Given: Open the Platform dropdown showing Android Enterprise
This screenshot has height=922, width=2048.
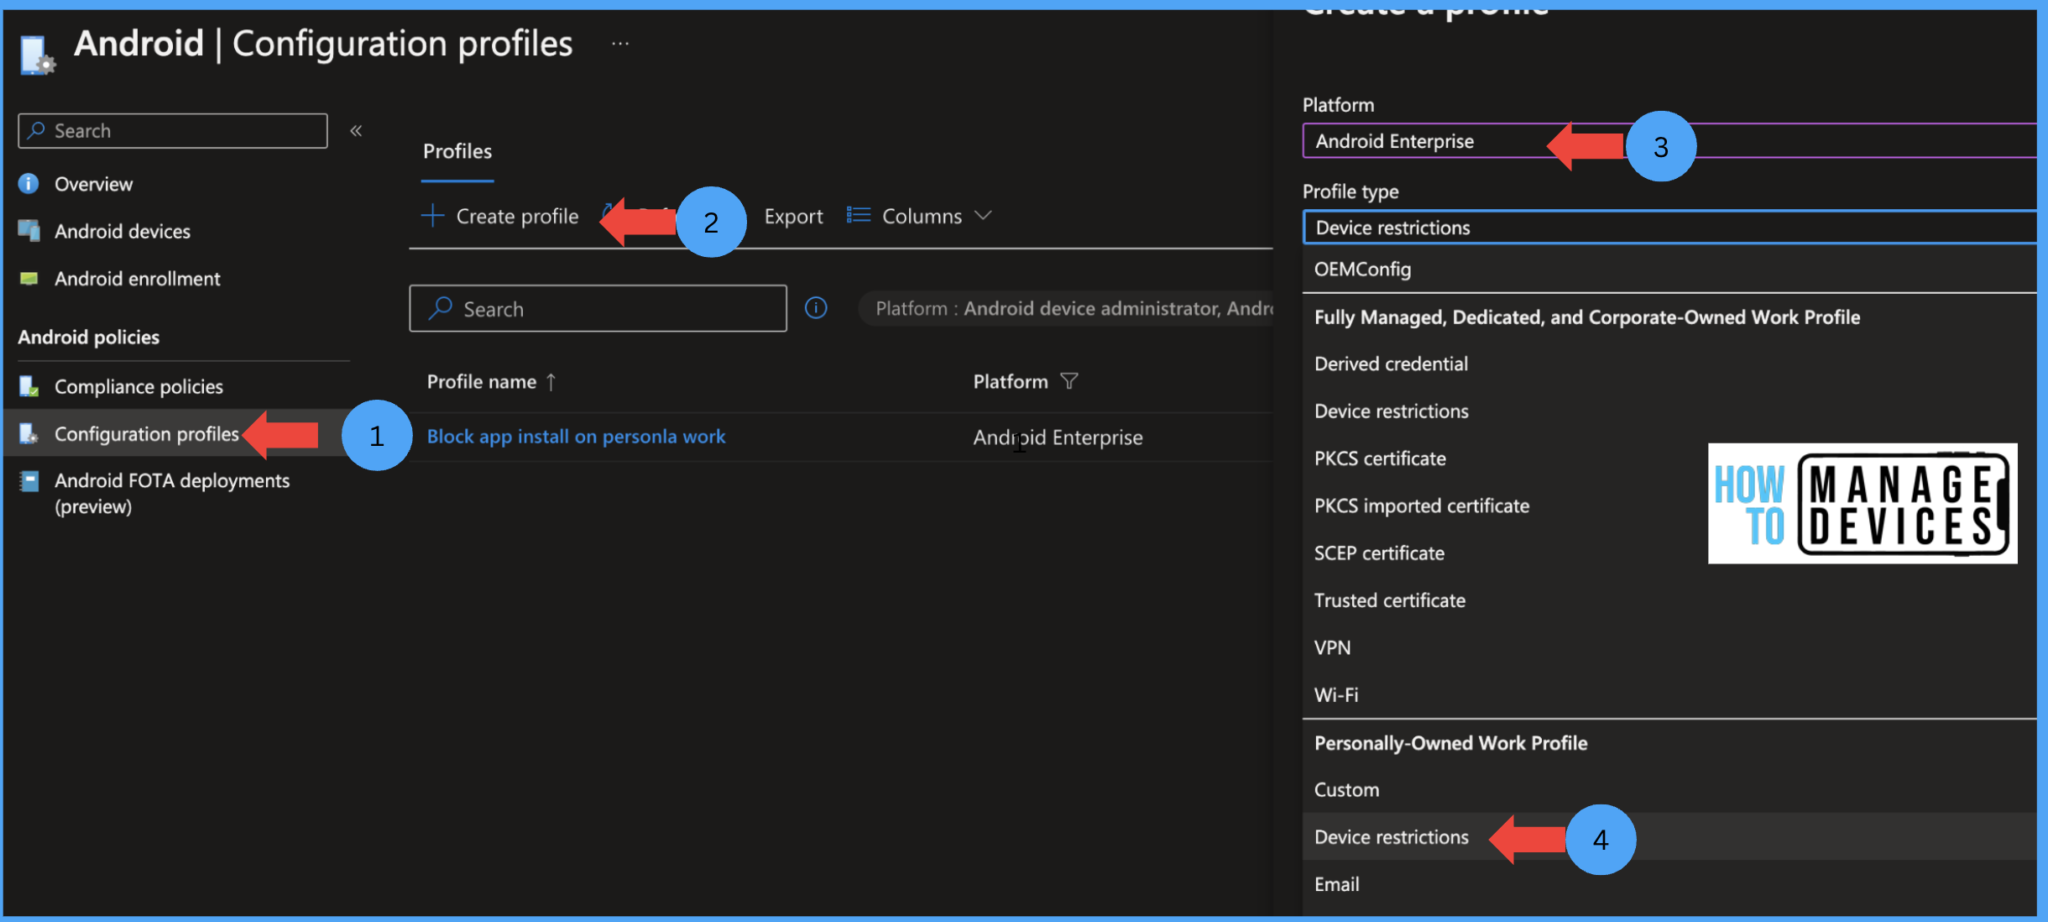Looking at the screenshot, I should 1669,141.
